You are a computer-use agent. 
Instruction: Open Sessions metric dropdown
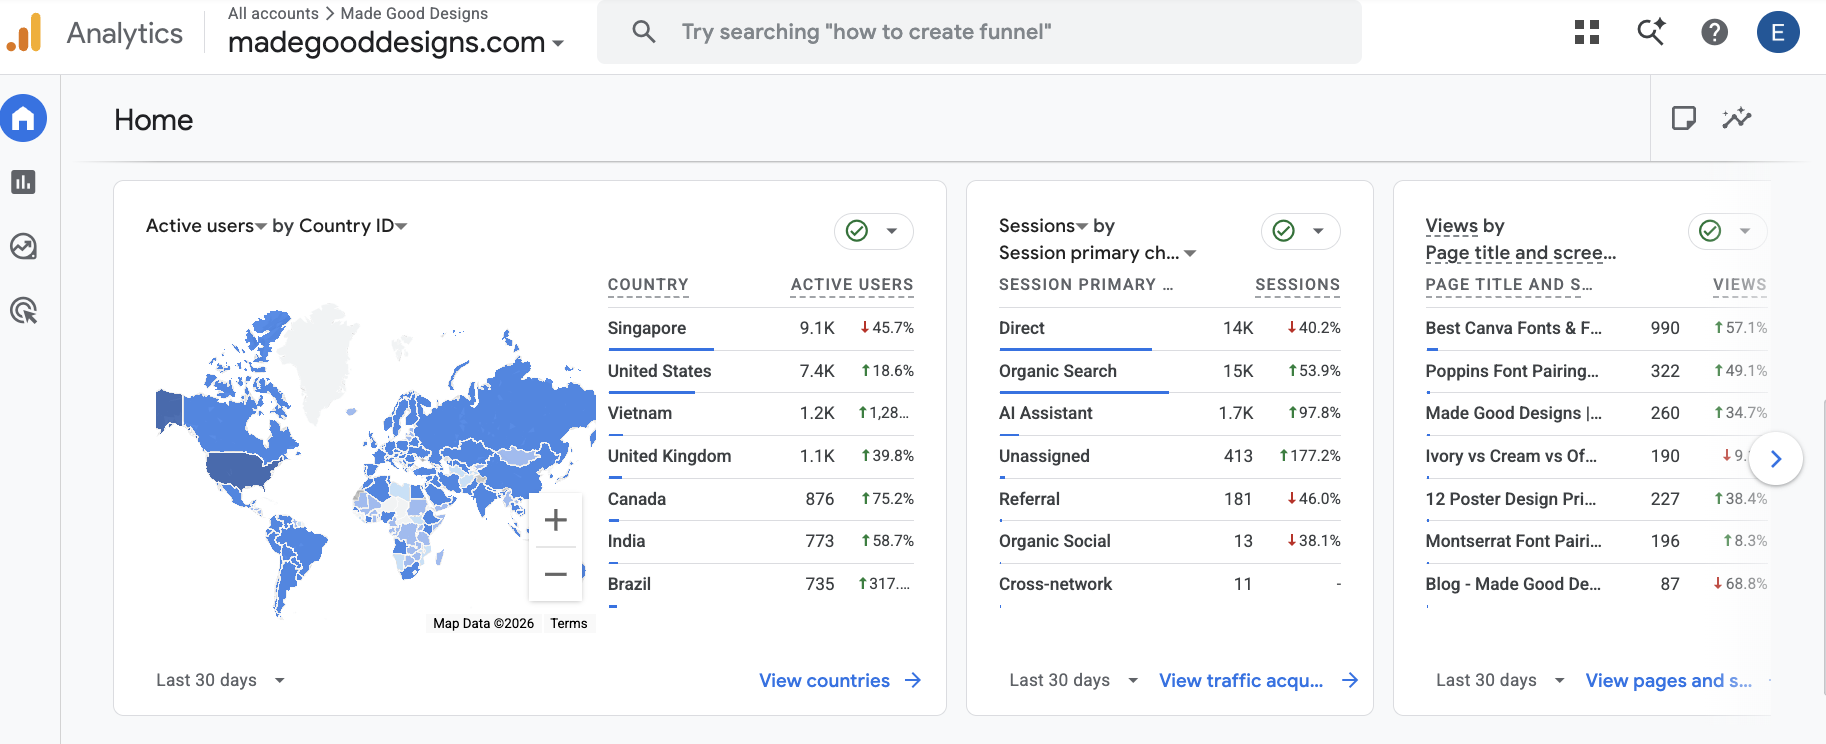tap(1043, 226)
